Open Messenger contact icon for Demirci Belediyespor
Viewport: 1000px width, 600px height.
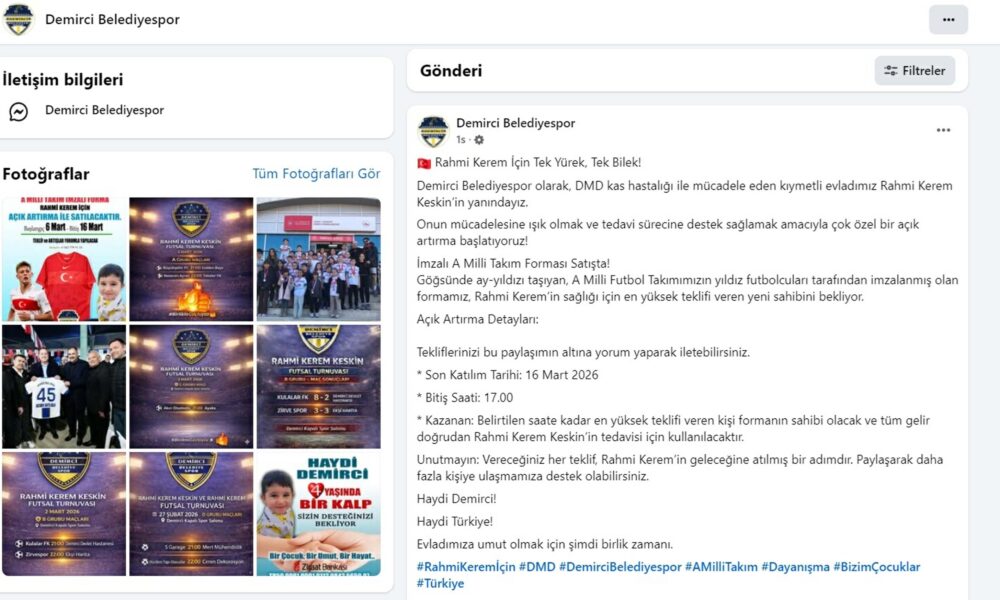18,112
